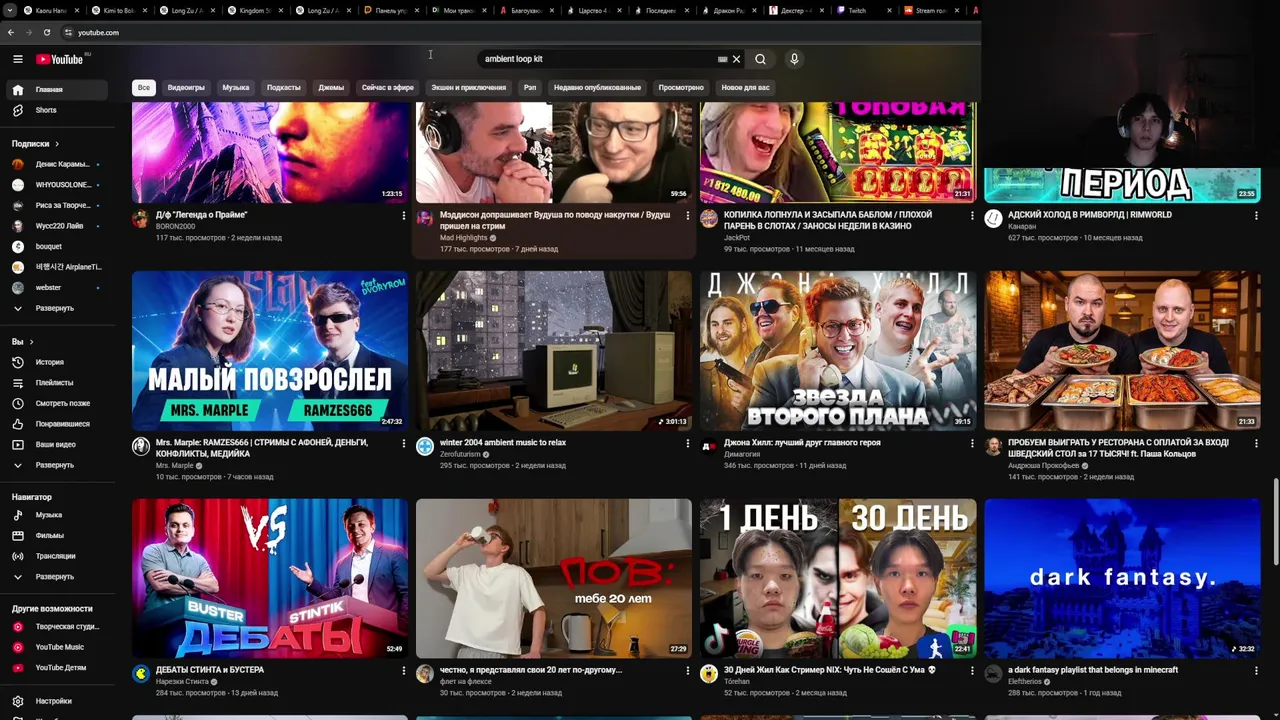The height and width of the screenshot is (720, 1280).
Task: Focus the search field containing ambient loop kit
Action: click(599, 59)
